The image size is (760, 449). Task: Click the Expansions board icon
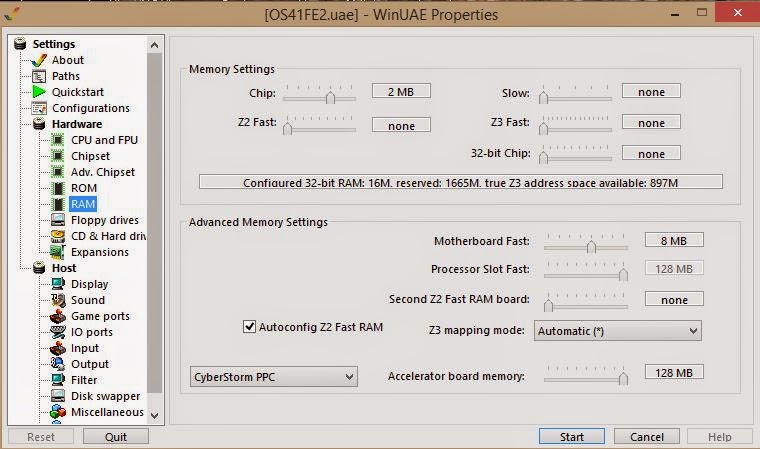coord(58,252)
